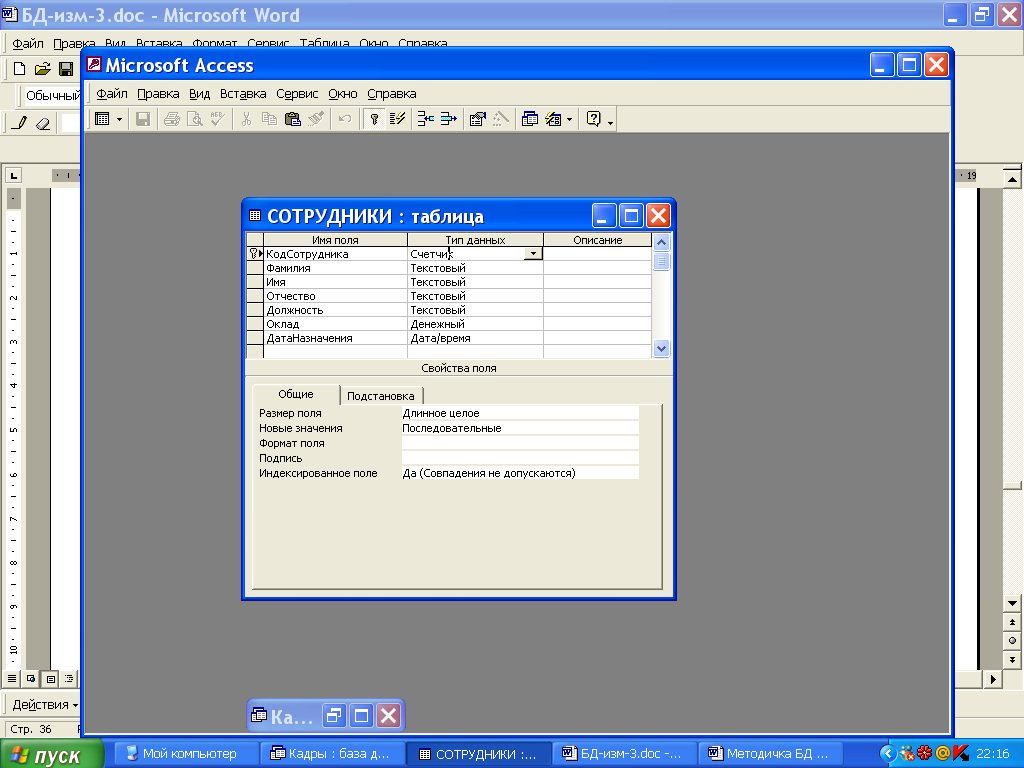
Task: Click the Описание column header
Action: click(598, 240)
